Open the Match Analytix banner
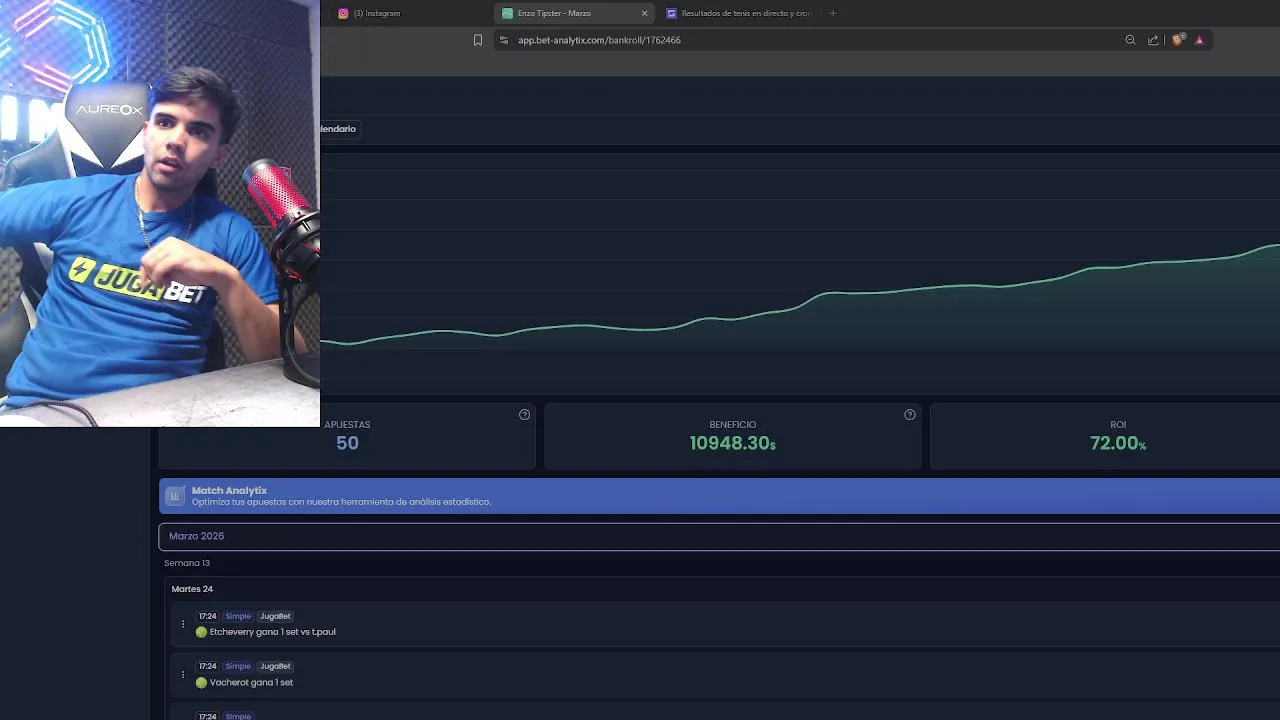The image size is (1280, 720). click(719, 496)
